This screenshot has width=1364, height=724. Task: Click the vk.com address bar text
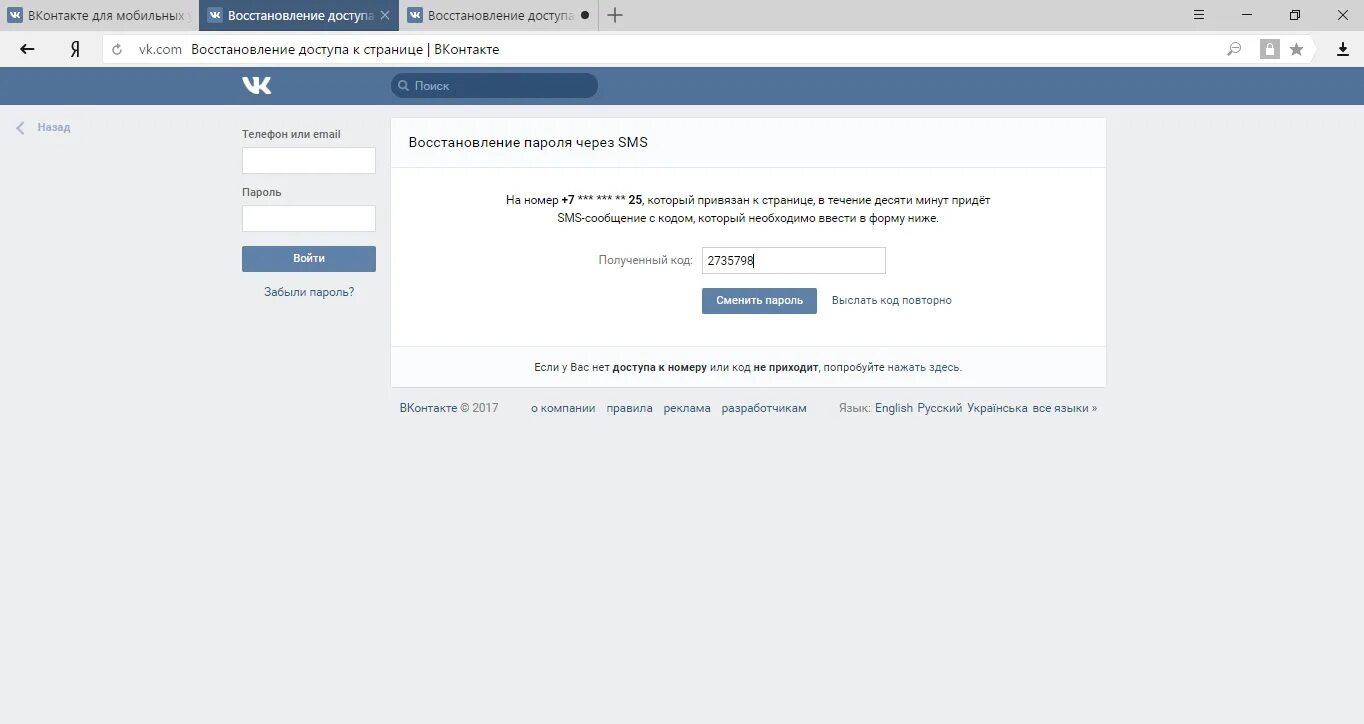click(160, 49)
